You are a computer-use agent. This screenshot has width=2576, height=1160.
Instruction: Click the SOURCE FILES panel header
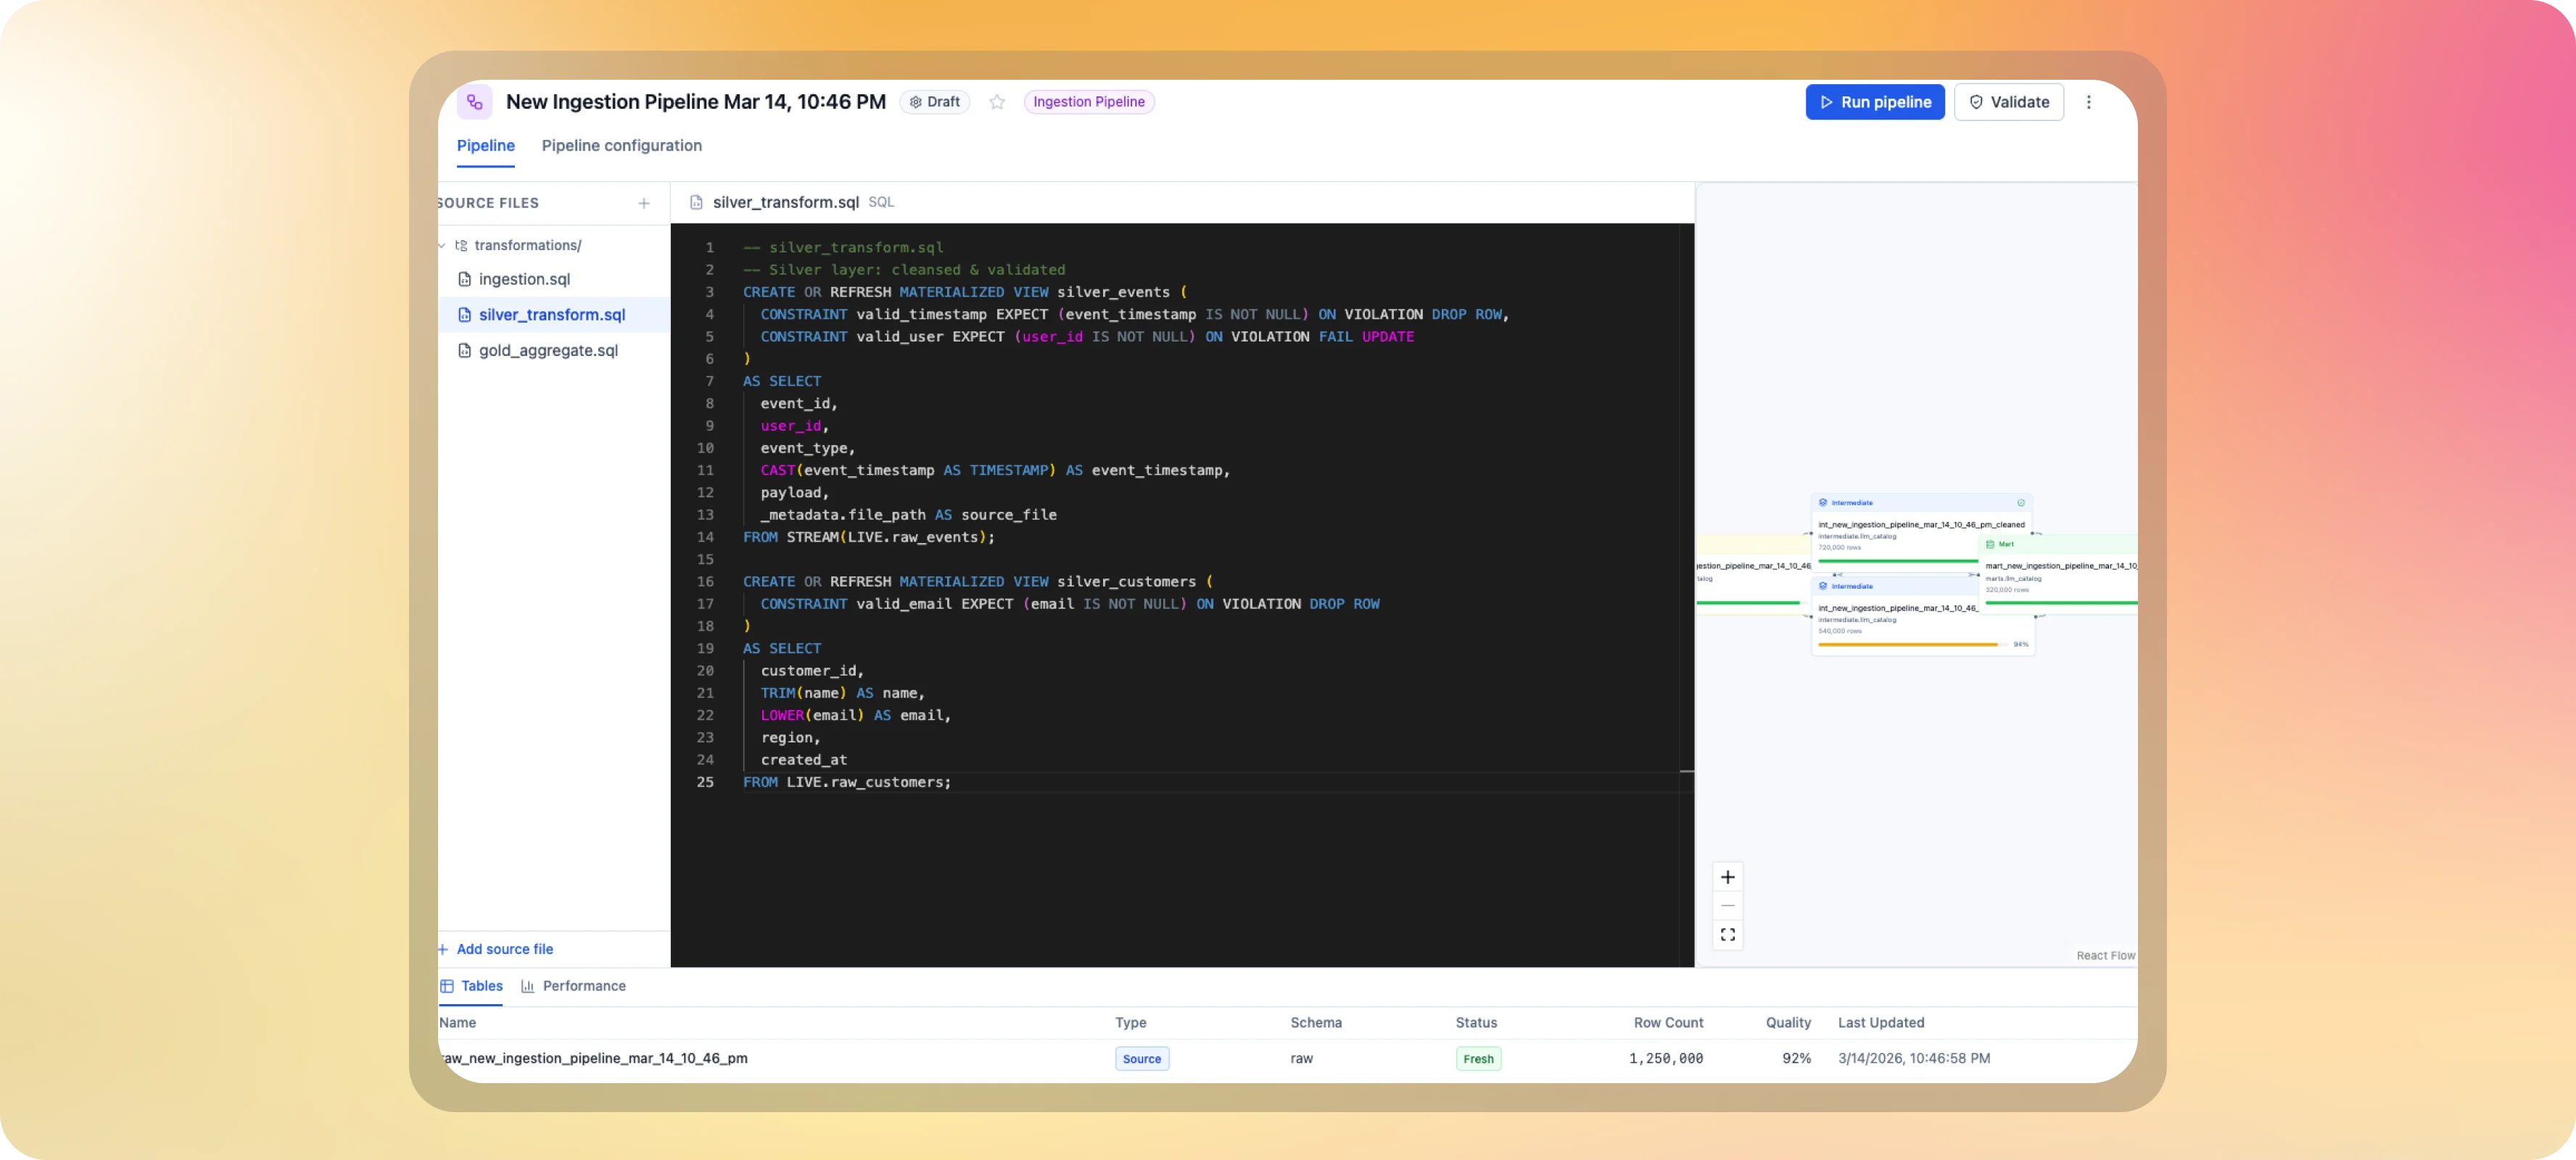tap(487, 204)
